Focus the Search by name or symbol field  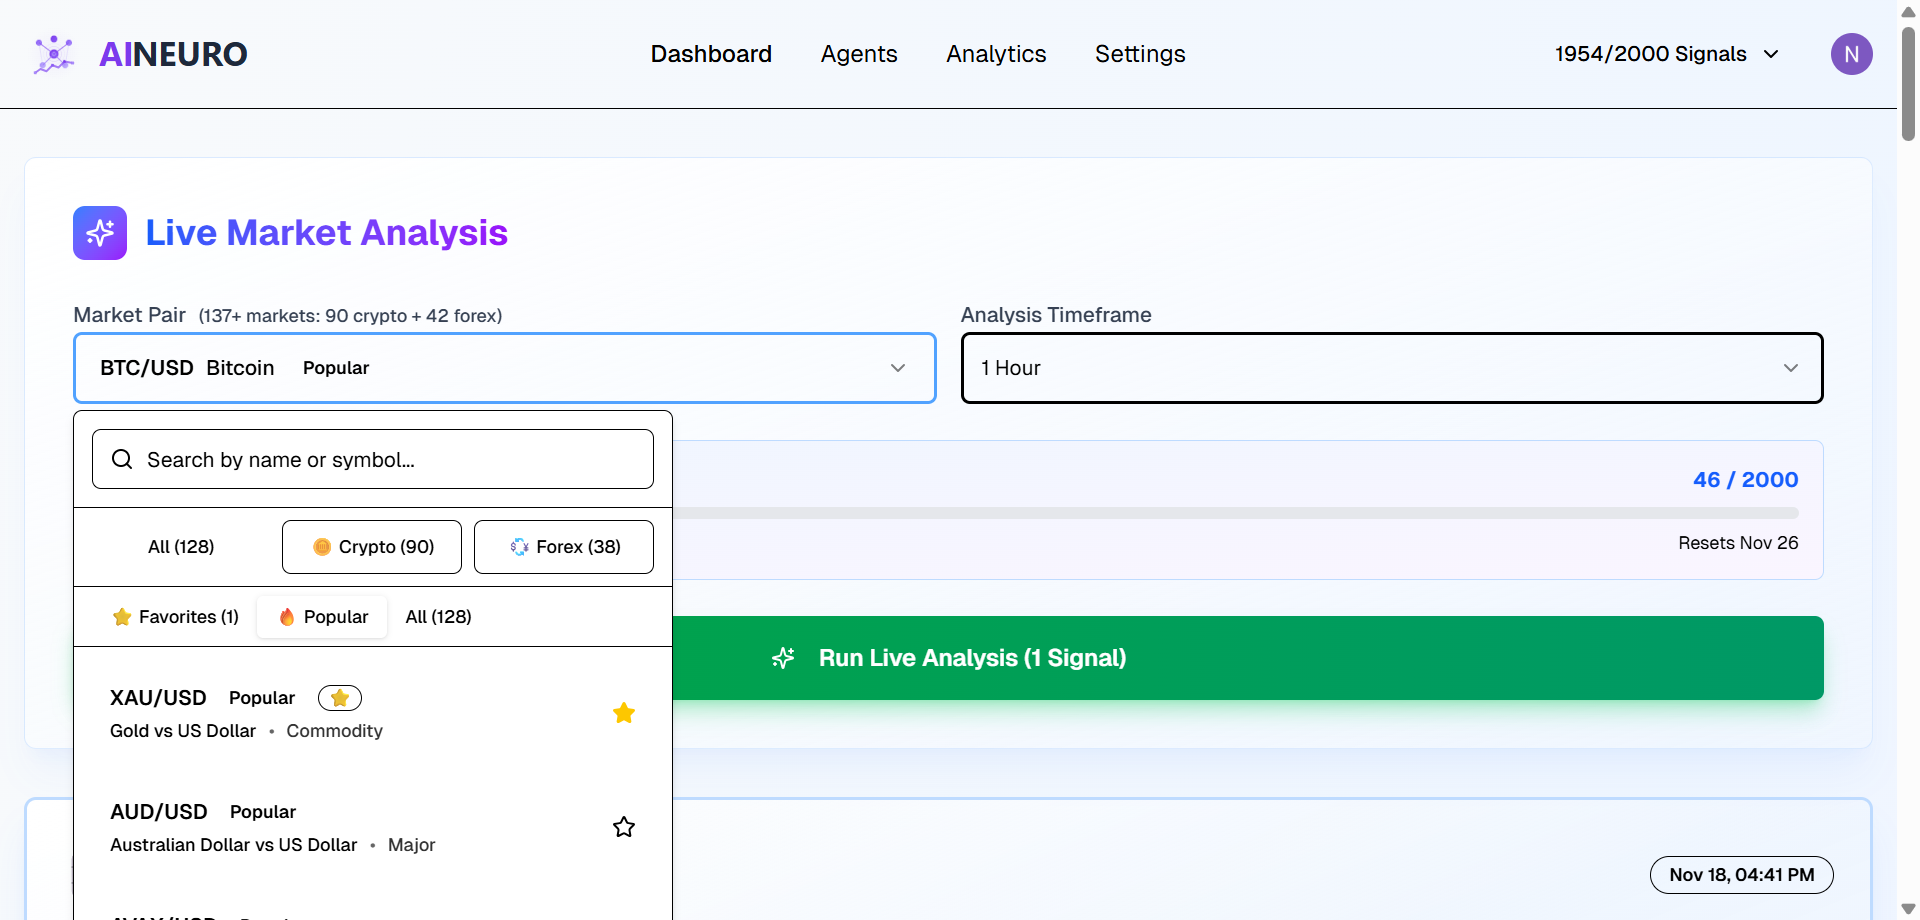tap(390, 460)
